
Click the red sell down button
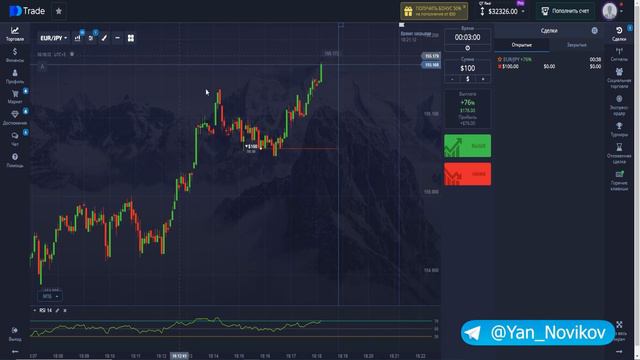[467, 174]
